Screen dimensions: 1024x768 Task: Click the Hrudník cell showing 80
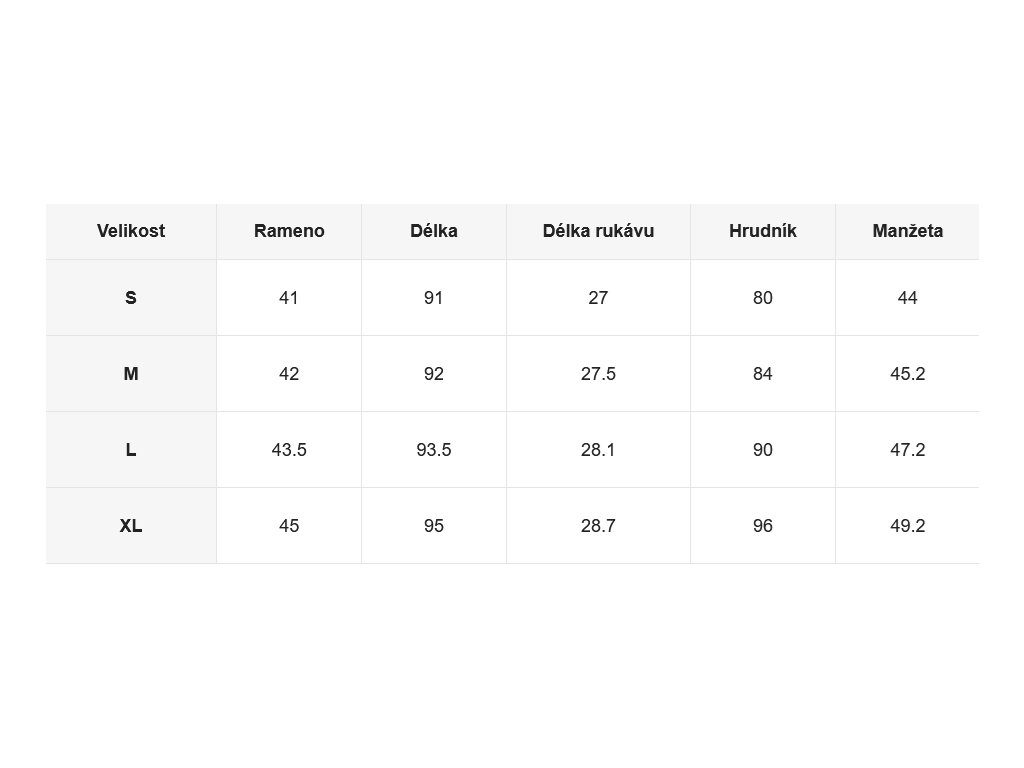point(763,298)
